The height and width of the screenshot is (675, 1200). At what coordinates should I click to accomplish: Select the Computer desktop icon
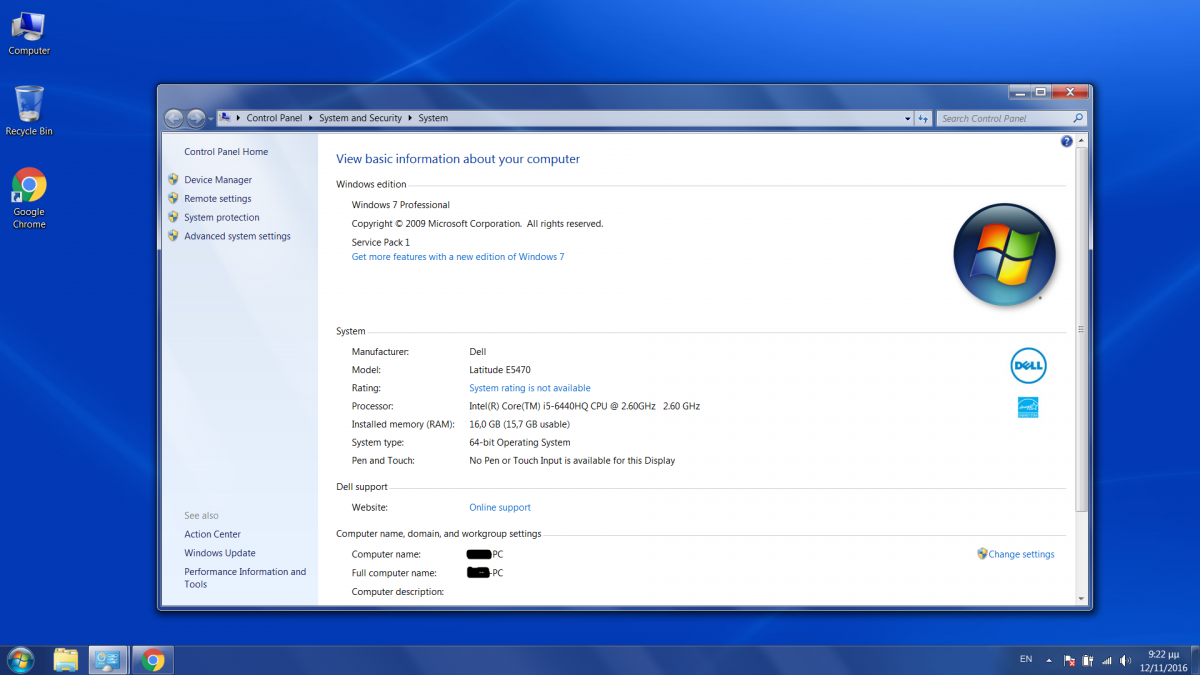point(29,33)
